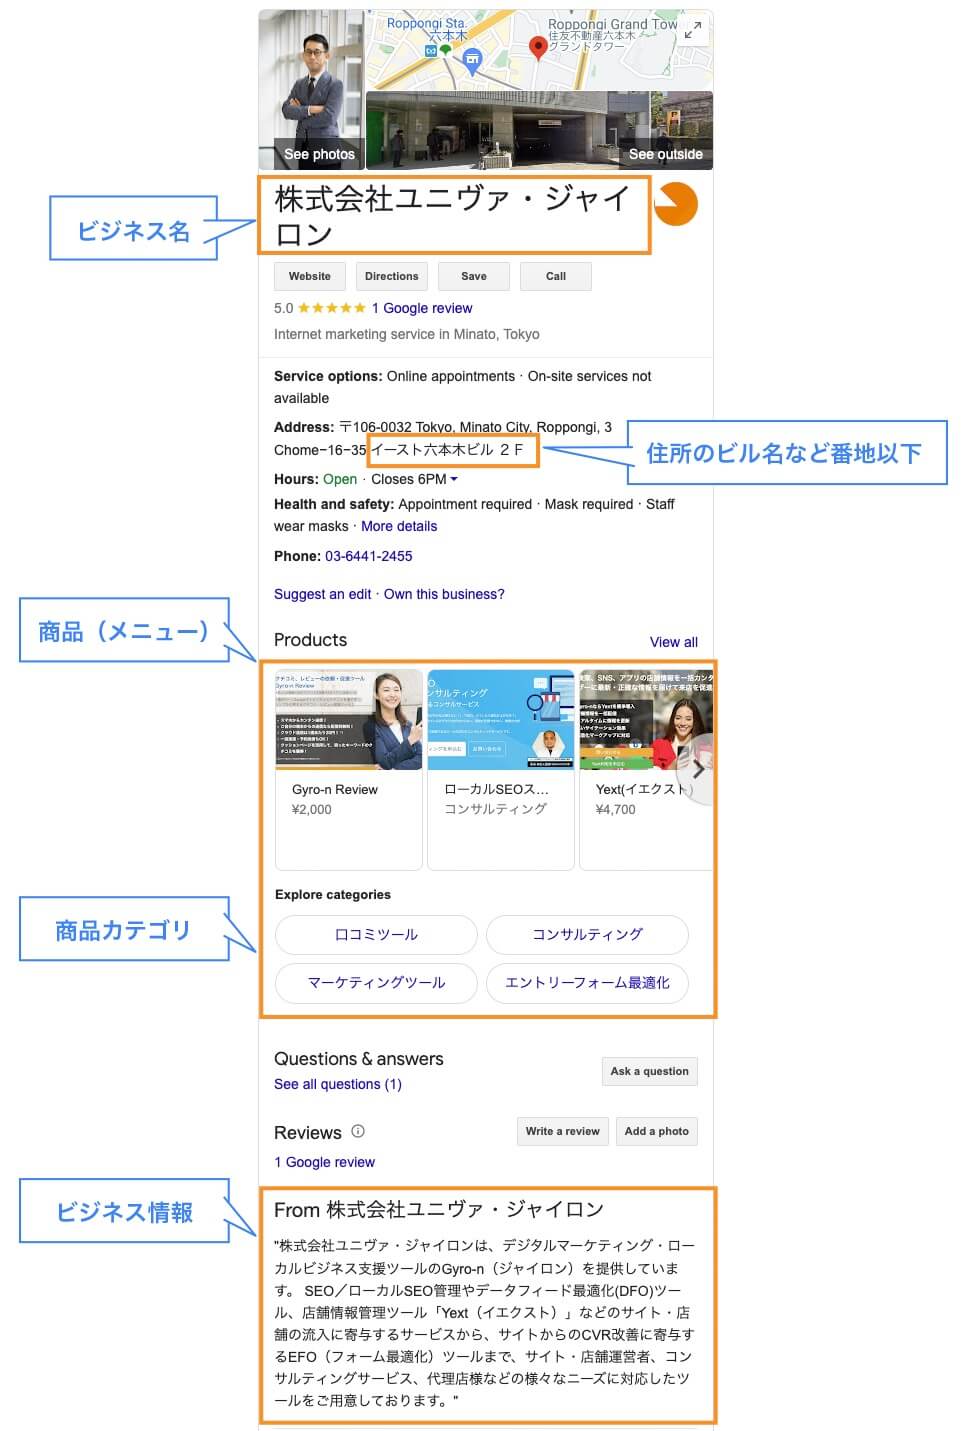Click the Questions & answers heading
The height and width of the screenshot is (1431, 963).
pos(359,1059)
